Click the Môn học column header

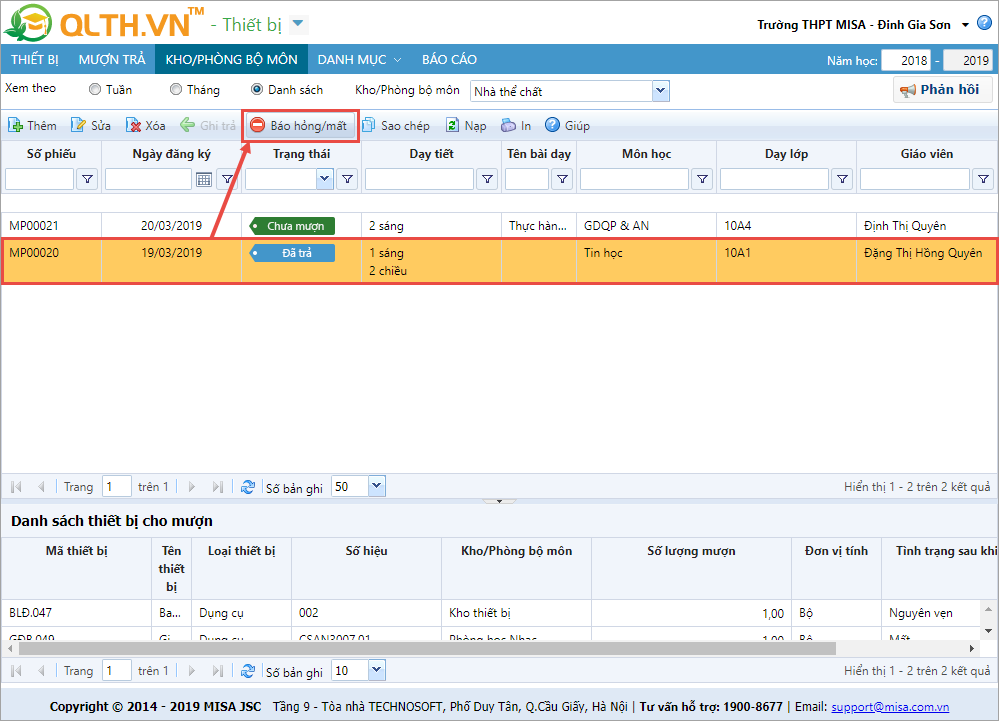(x=646, y=154)
